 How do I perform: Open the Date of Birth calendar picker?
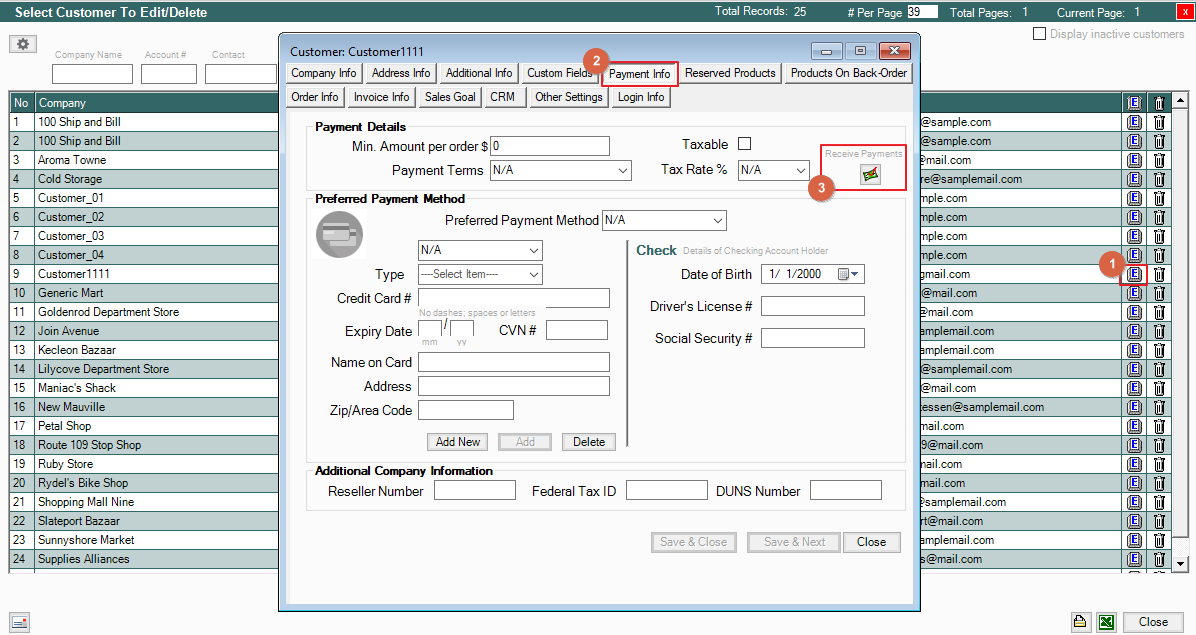pyautogui.click(x=849, y=274)
